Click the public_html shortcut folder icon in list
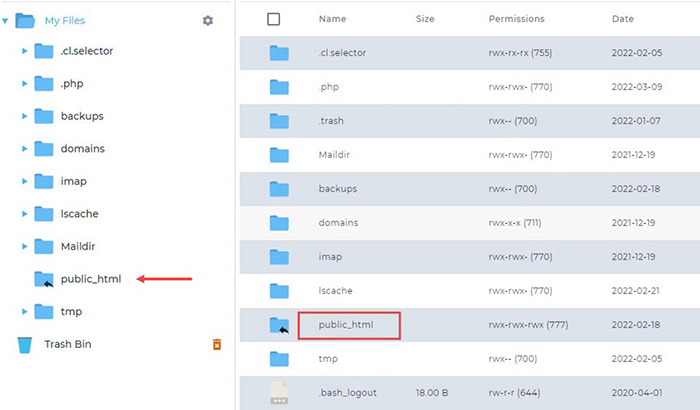The image size is (700, 410). pyautogui.click(x=279, y=325)
